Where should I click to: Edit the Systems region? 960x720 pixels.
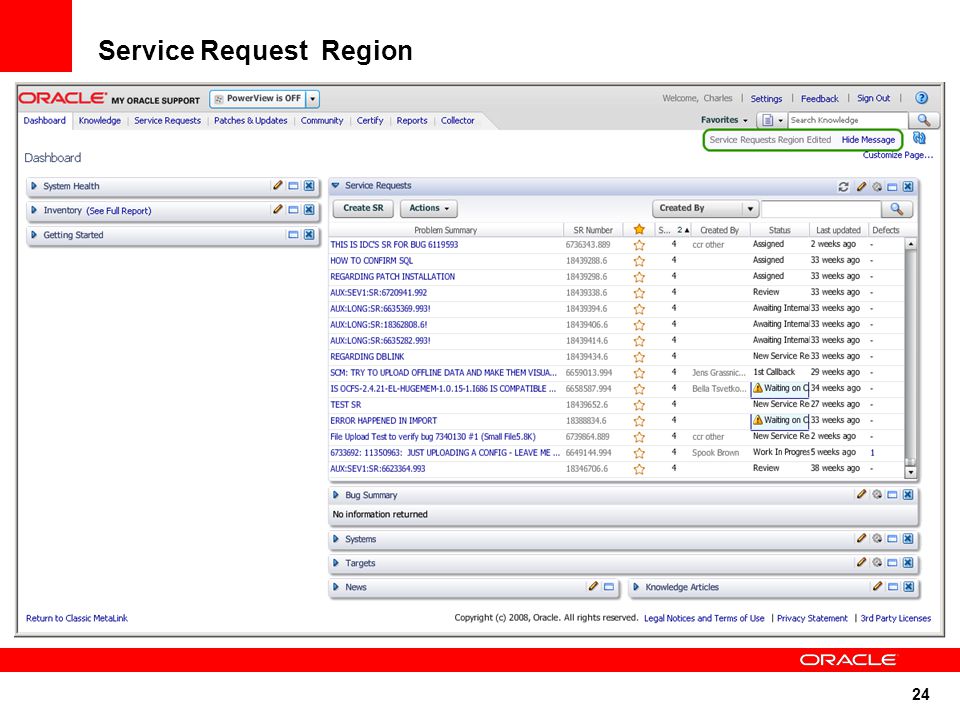coord(861,538)
